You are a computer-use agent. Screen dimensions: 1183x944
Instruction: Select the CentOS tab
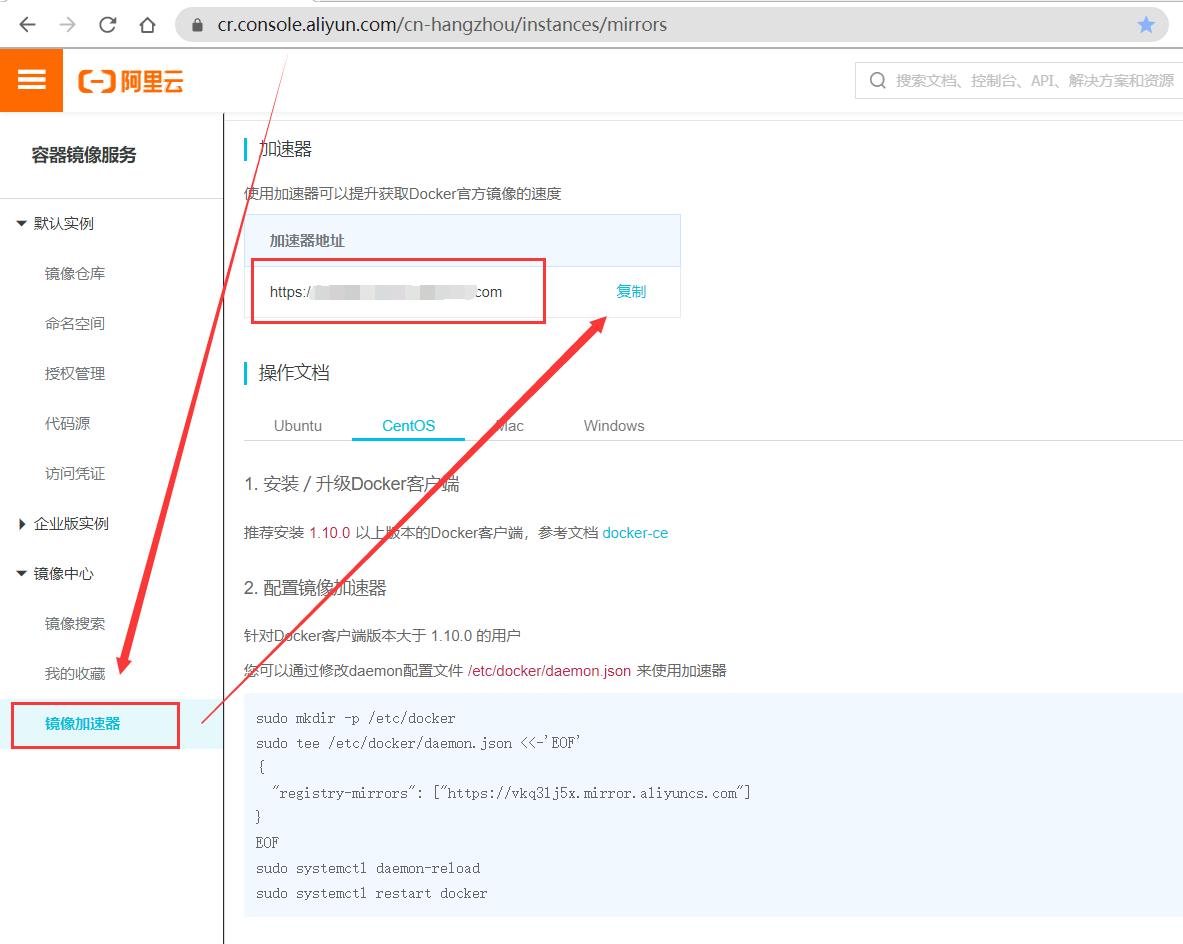pos(408,426)
